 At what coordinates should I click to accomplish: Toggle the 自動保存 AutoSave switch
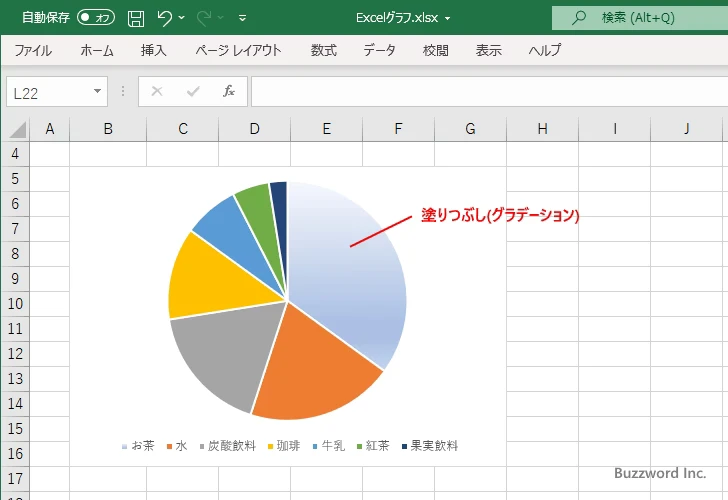[x=96, y=18]
